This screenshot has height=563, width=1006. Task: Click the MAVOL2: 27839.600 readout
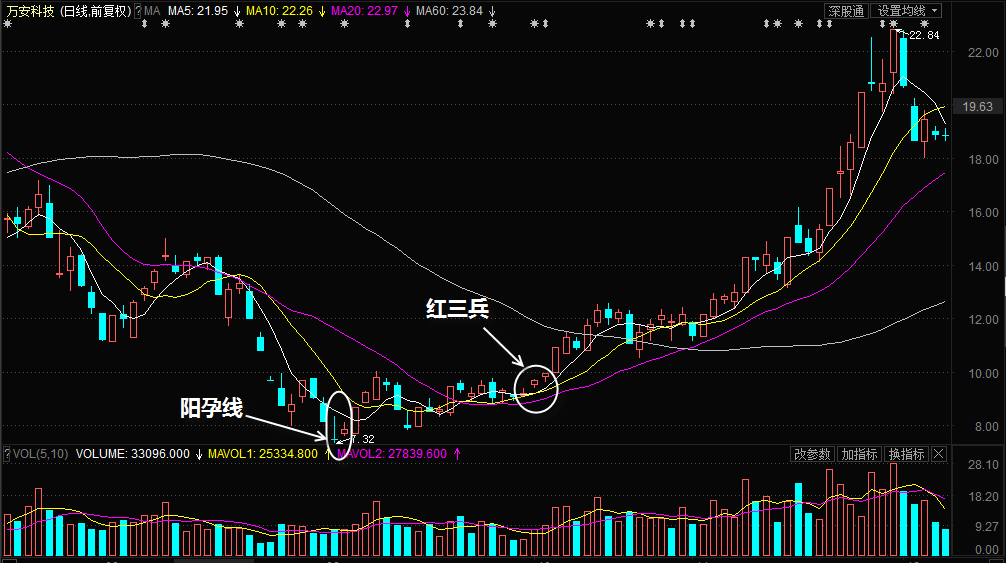point(391,454)
